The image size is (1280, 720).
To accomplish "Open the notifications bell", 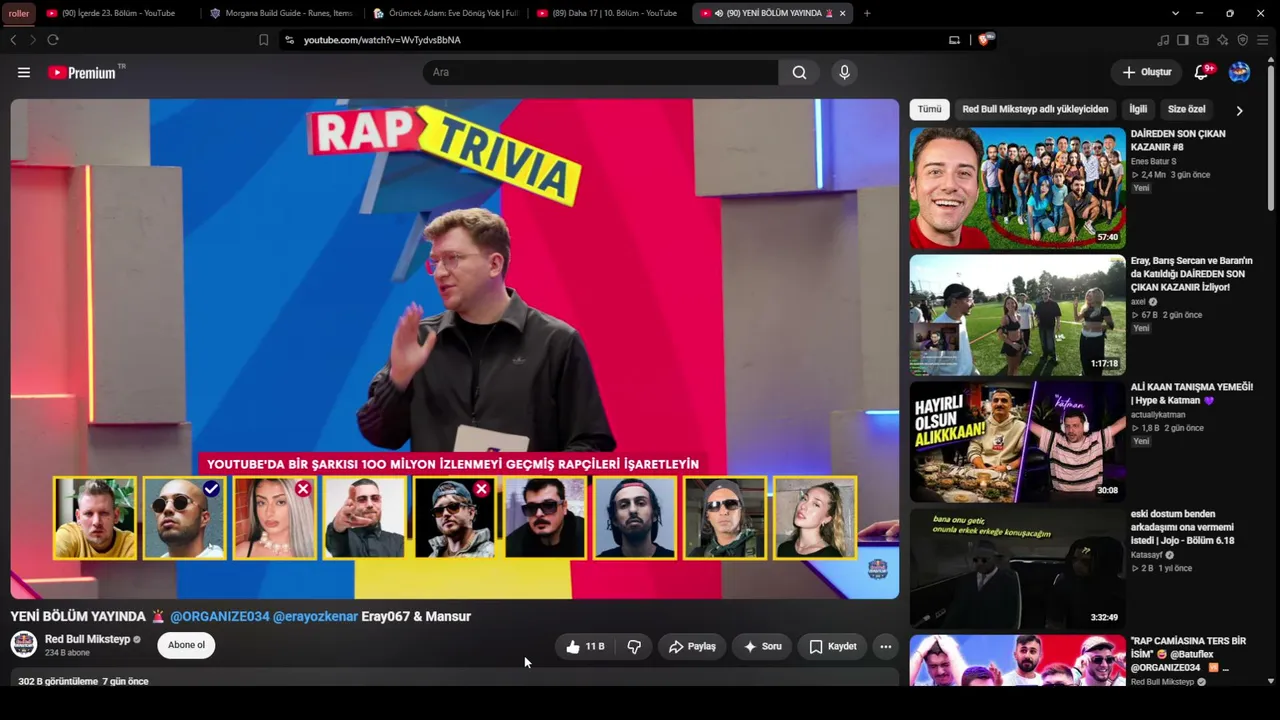I will tap(1203, 72).
